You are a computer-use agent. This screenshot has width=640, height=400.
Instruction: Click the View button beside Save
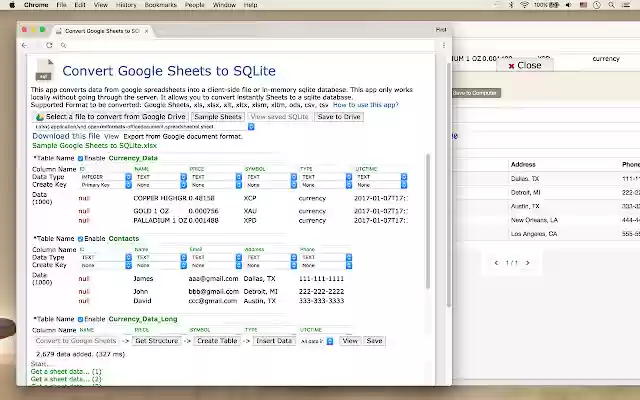click(x=350, y=341)
